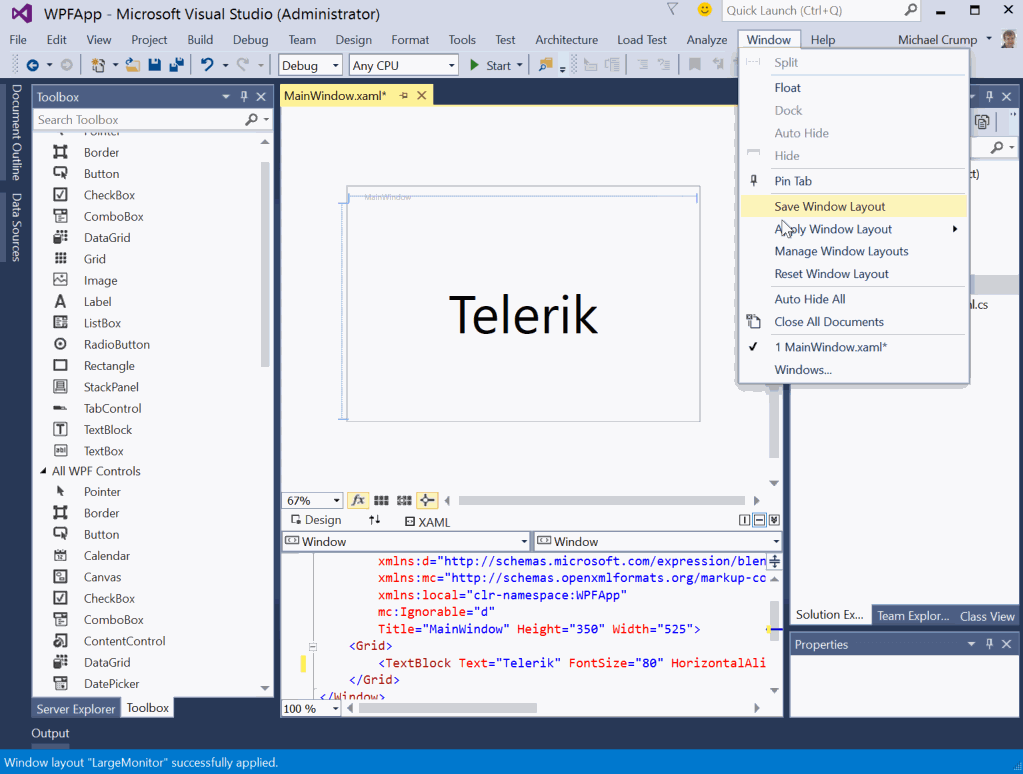Open the XAML editor 100 % zoom dropdown
The image size is (1023, 774).
(x=336, y=709)
